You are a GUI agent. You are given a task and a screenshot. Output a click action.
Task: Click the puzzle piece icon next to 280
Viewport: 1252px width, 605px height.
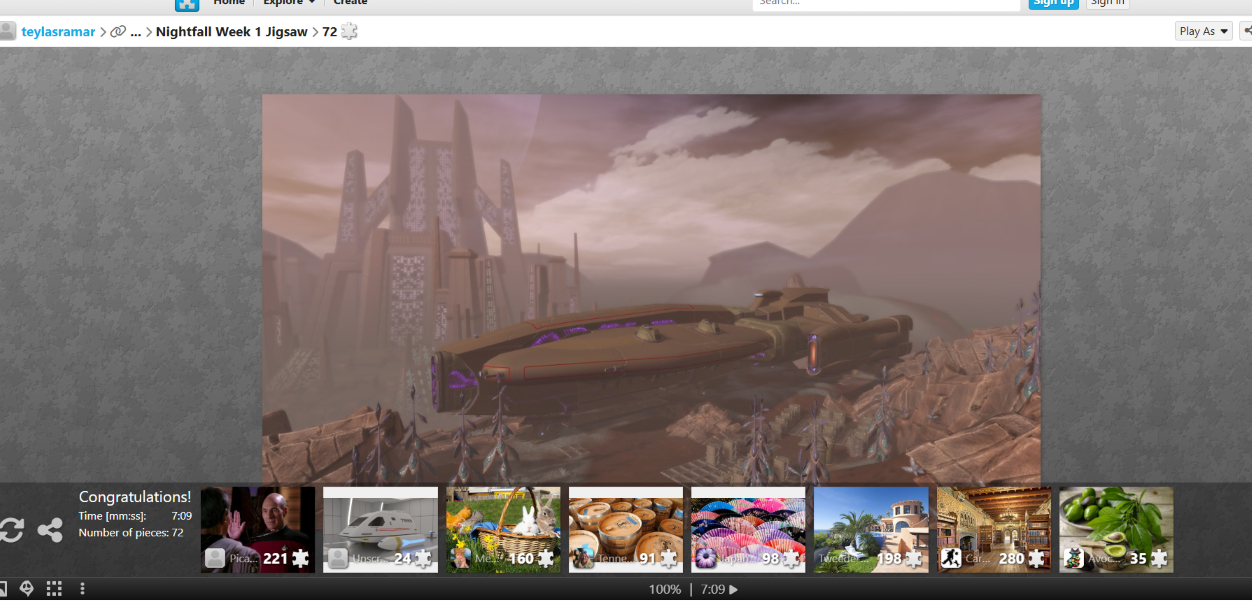pyautogui.click(x=1037, y=559)
